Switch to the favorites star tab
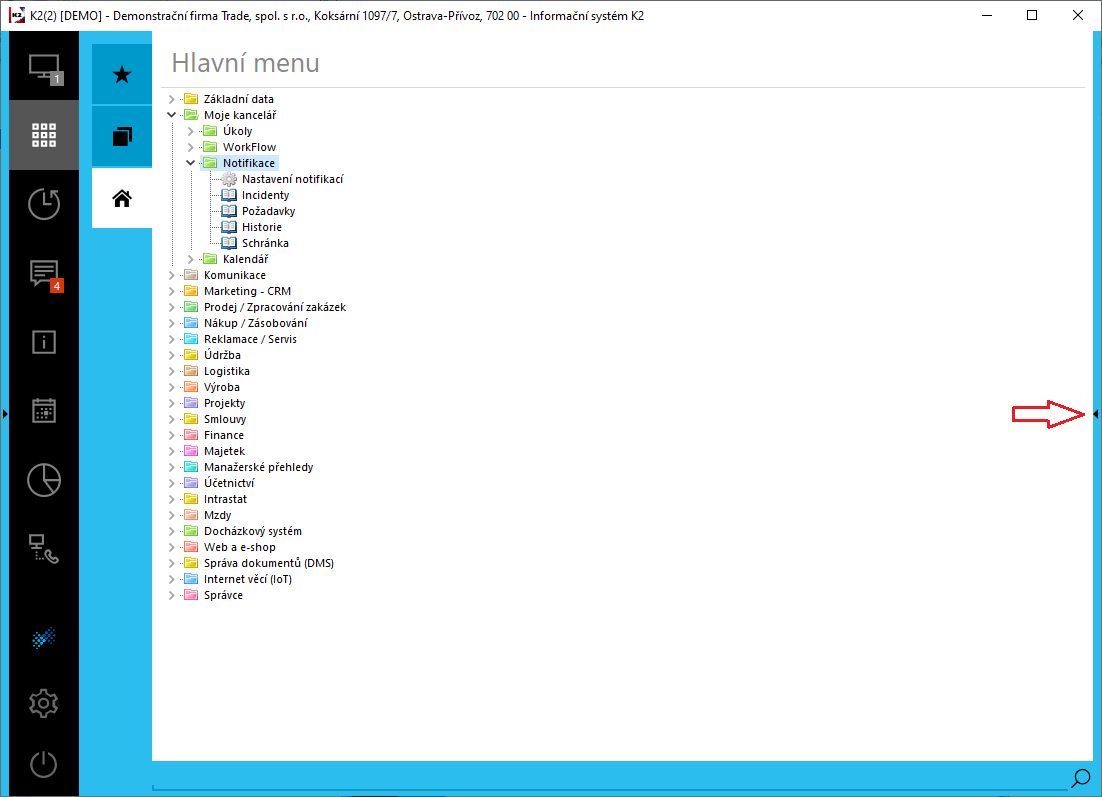1102x797 pixels. 122,74
